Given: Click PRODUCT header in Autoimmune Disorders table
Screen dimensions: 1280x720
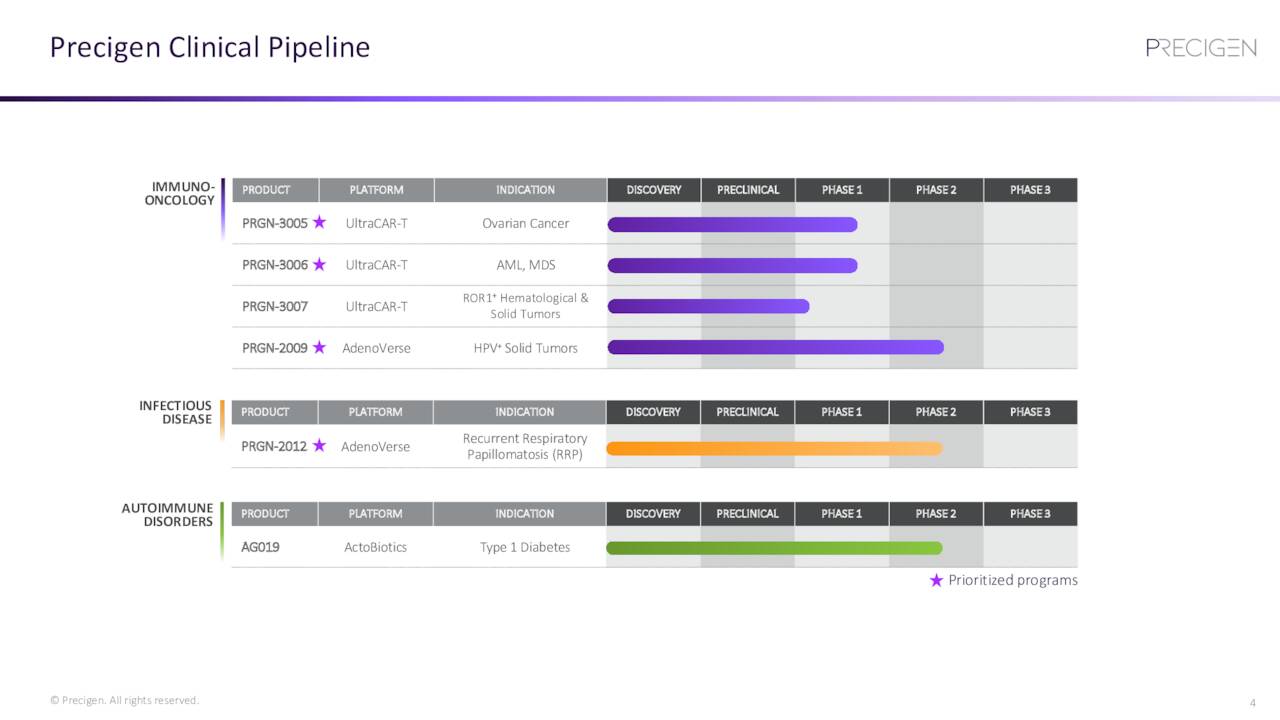Looking at the screenshot, I should [x=274, y=514].
